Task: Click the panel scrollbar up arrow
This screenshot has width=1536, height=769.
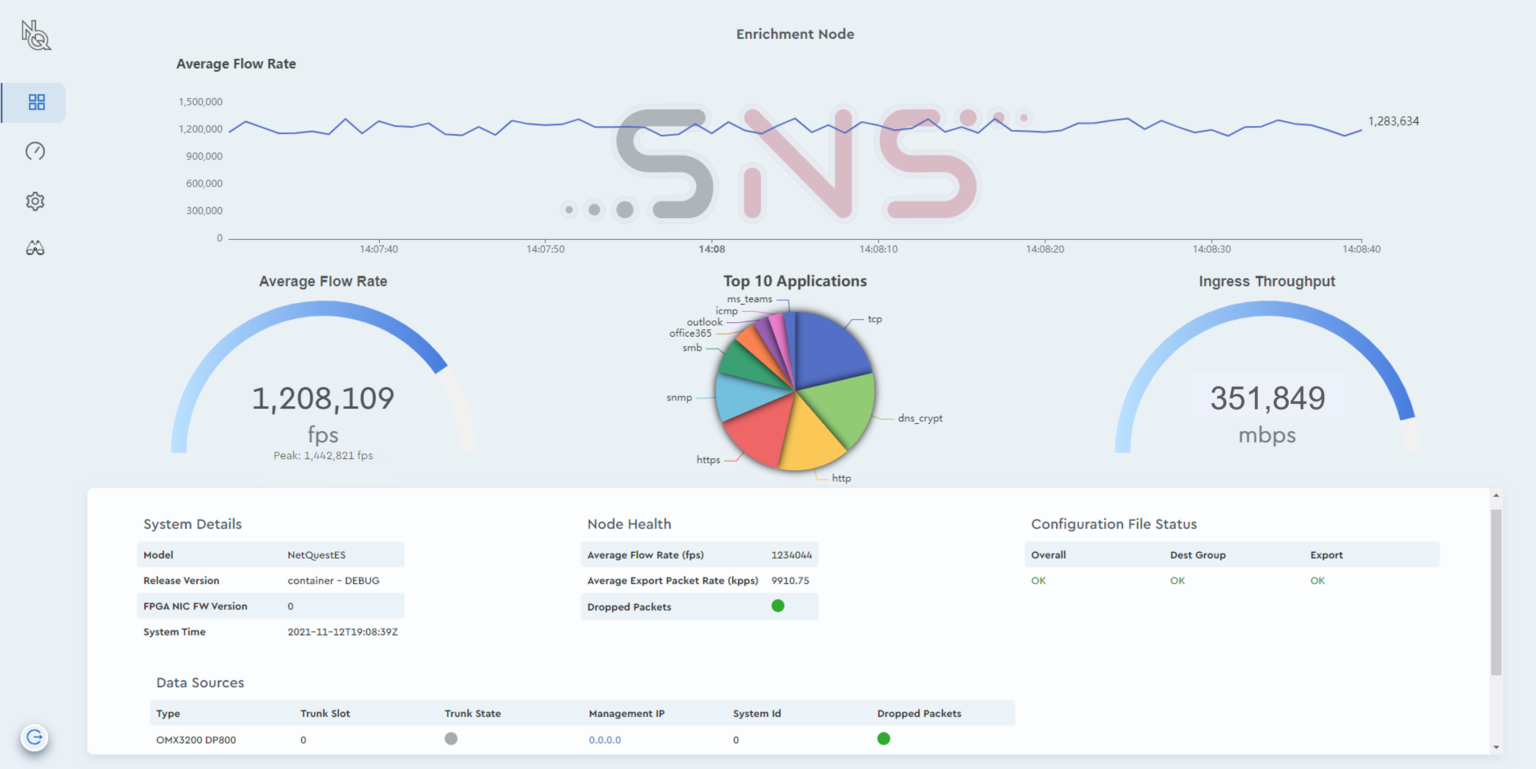Action: (1496, 496)
